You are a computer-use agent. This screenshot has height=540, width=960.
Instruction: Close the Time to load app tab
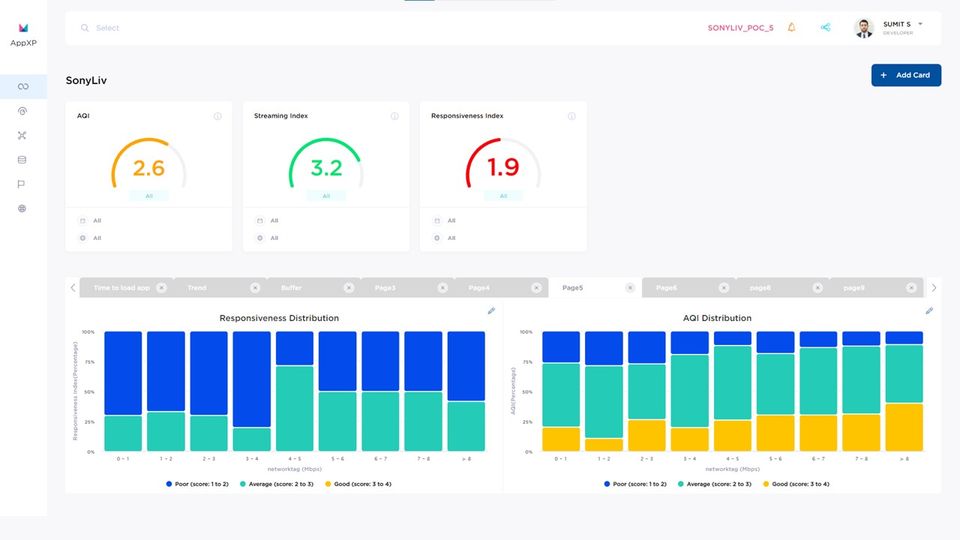click(161, 288)
